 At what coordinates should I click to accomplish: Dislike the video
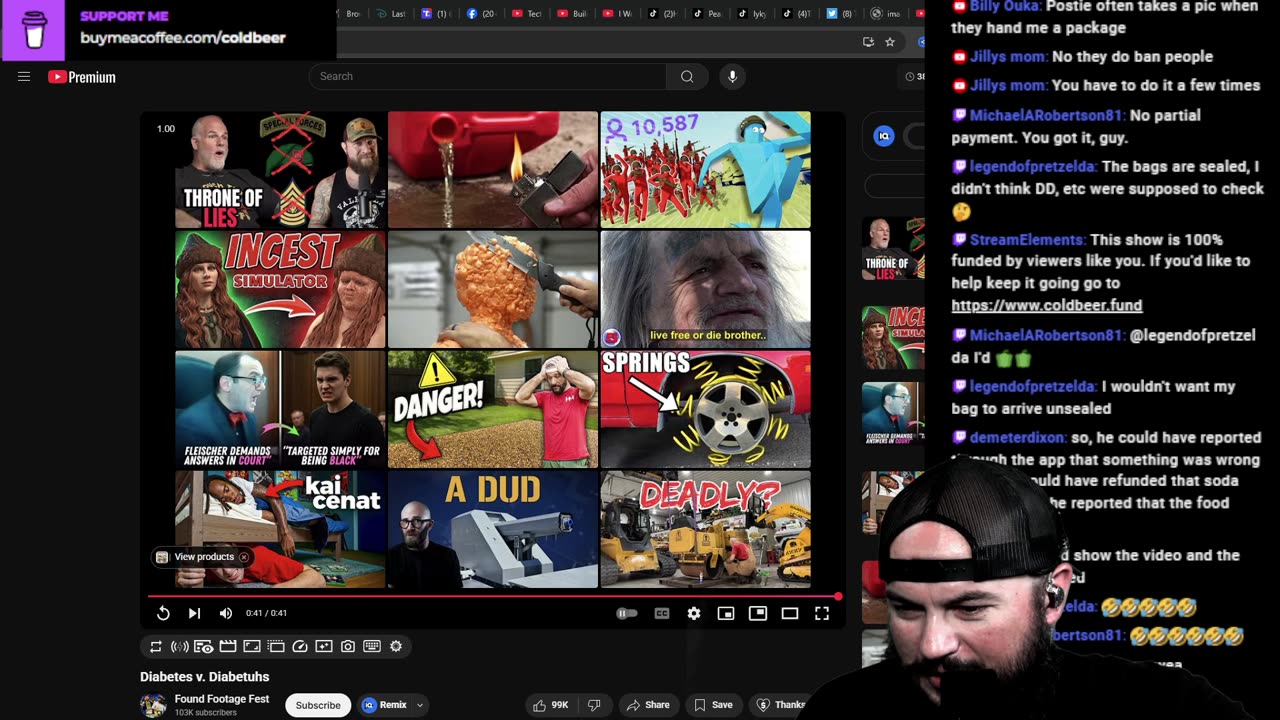[x=593, y=705]
